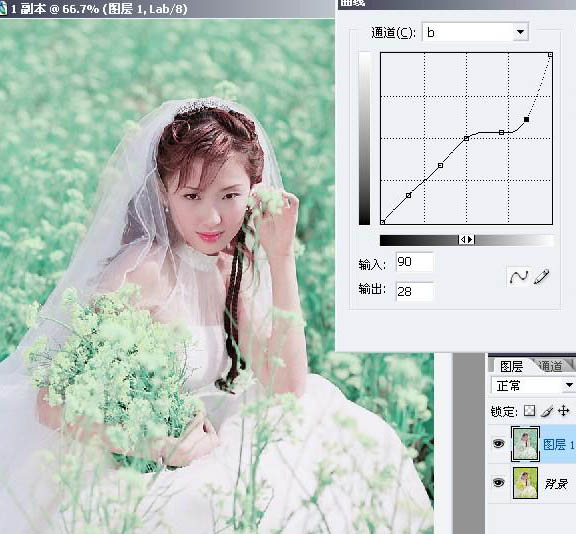This screenshot has height=534, width=576.
Task: Select curve point between lowest and center
Action: (440, 166)
